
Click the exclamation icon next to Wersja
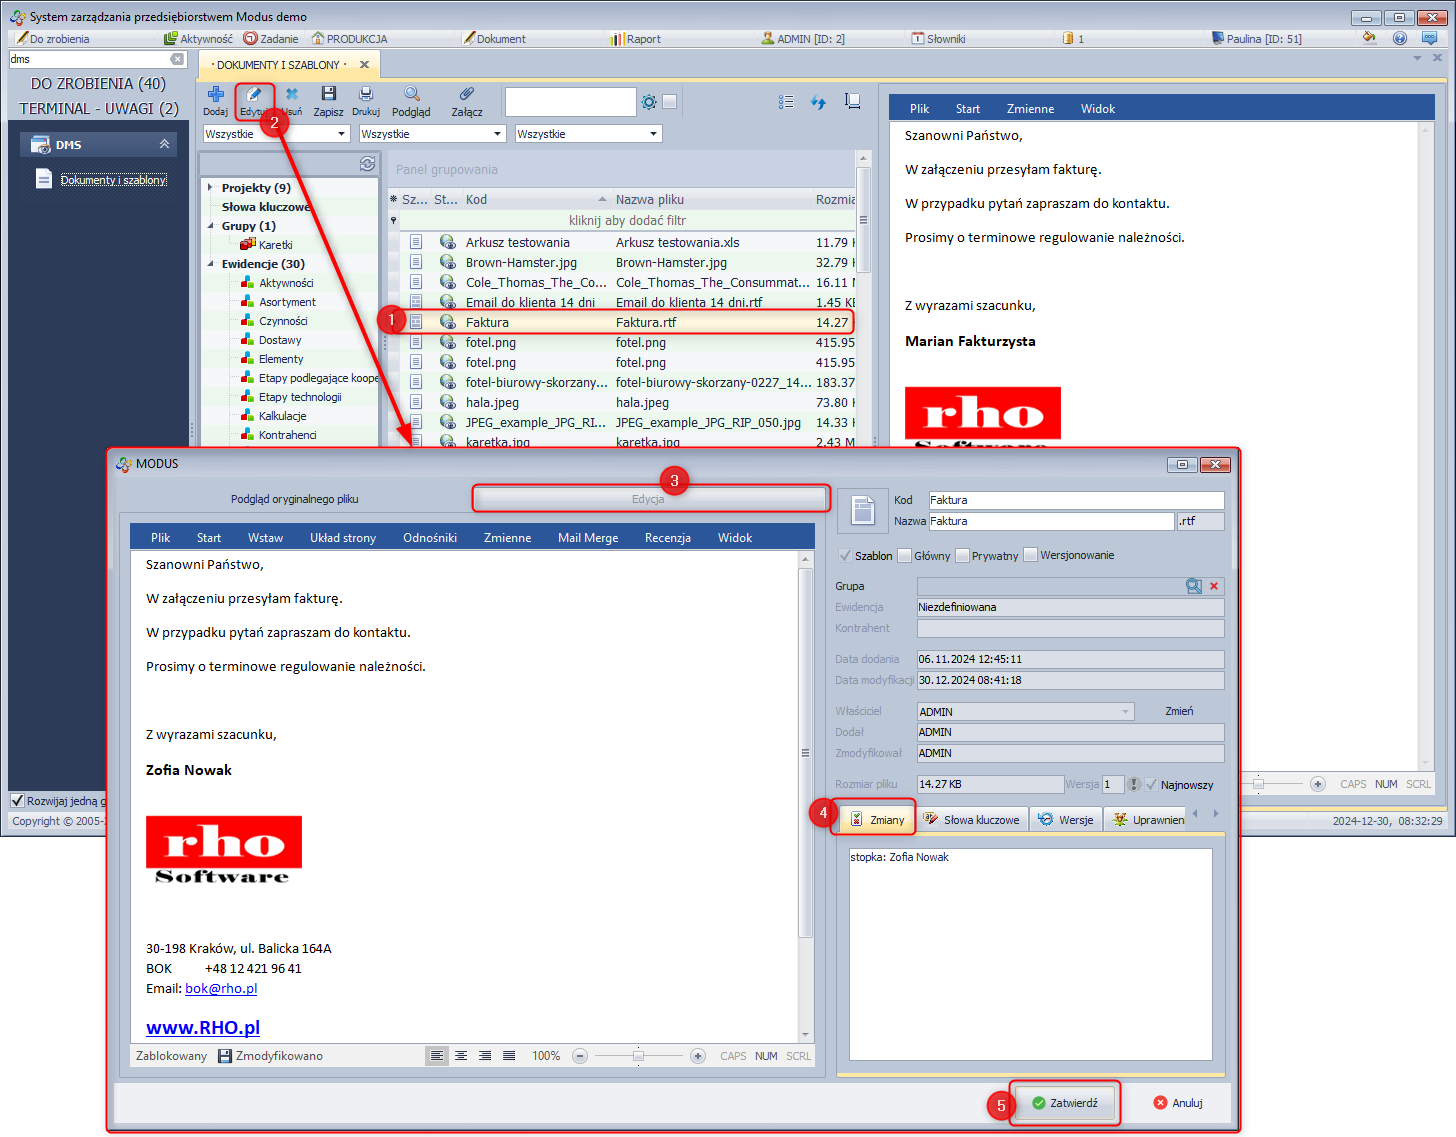coord(1135,785)
